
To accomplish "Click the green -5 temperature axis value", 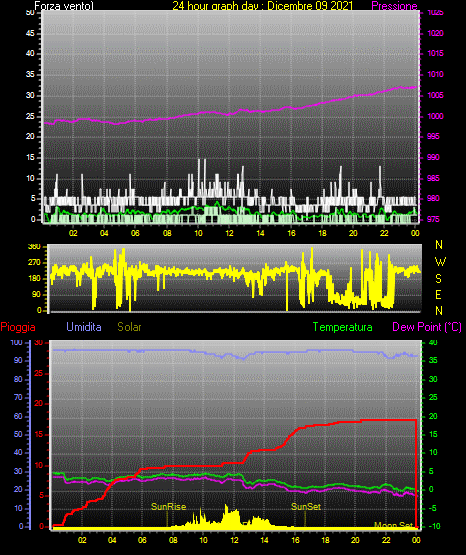I will pos(433,508).
